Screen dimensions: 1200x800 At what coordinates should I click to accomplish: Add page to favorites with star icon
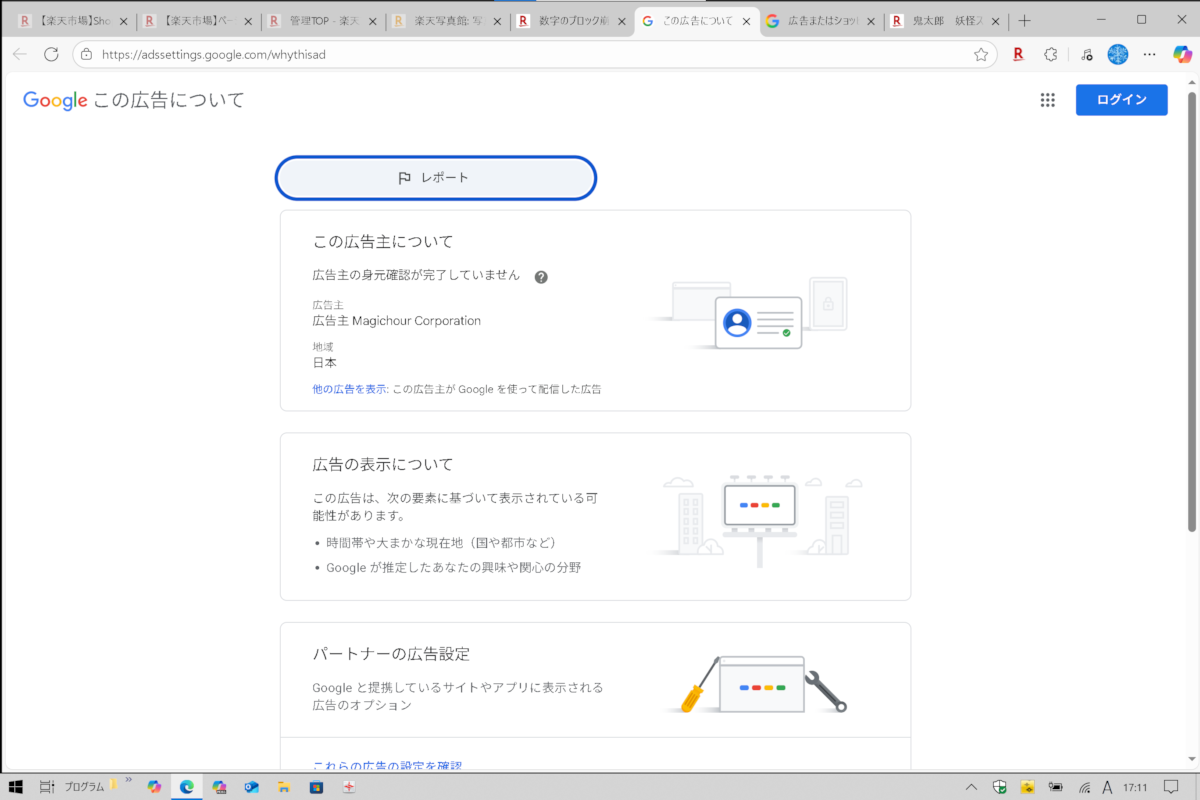(x=981, y=55)
